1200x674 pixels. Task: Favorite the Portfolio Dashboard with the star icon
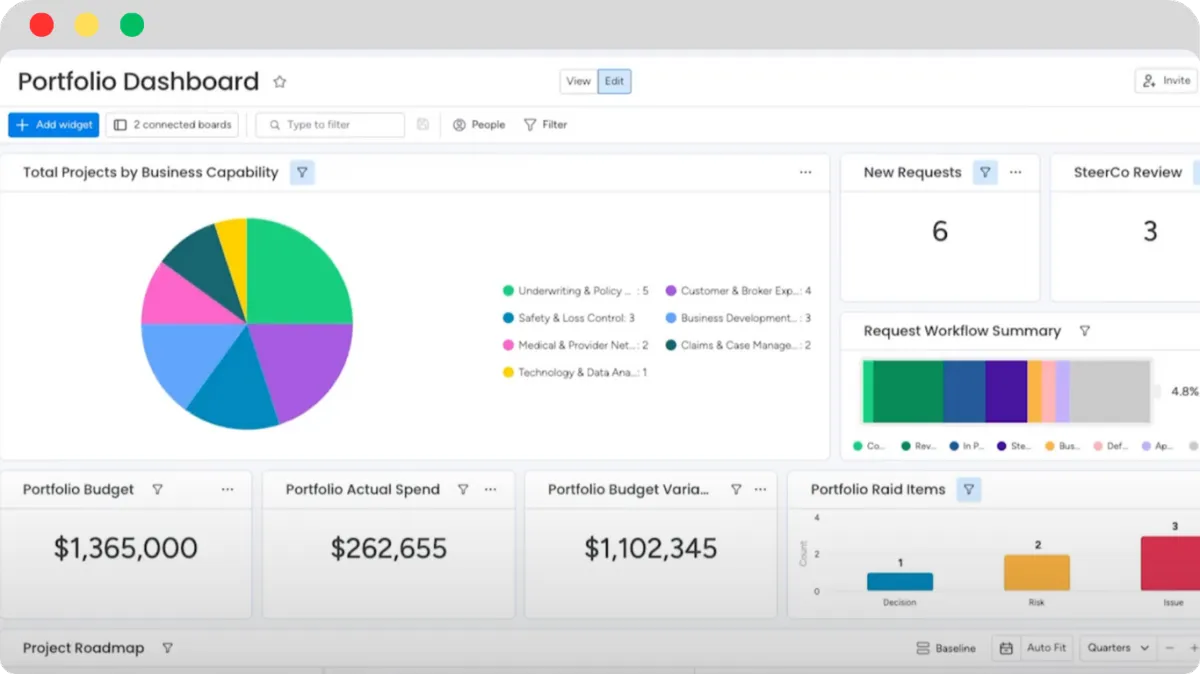pos(280,82)
